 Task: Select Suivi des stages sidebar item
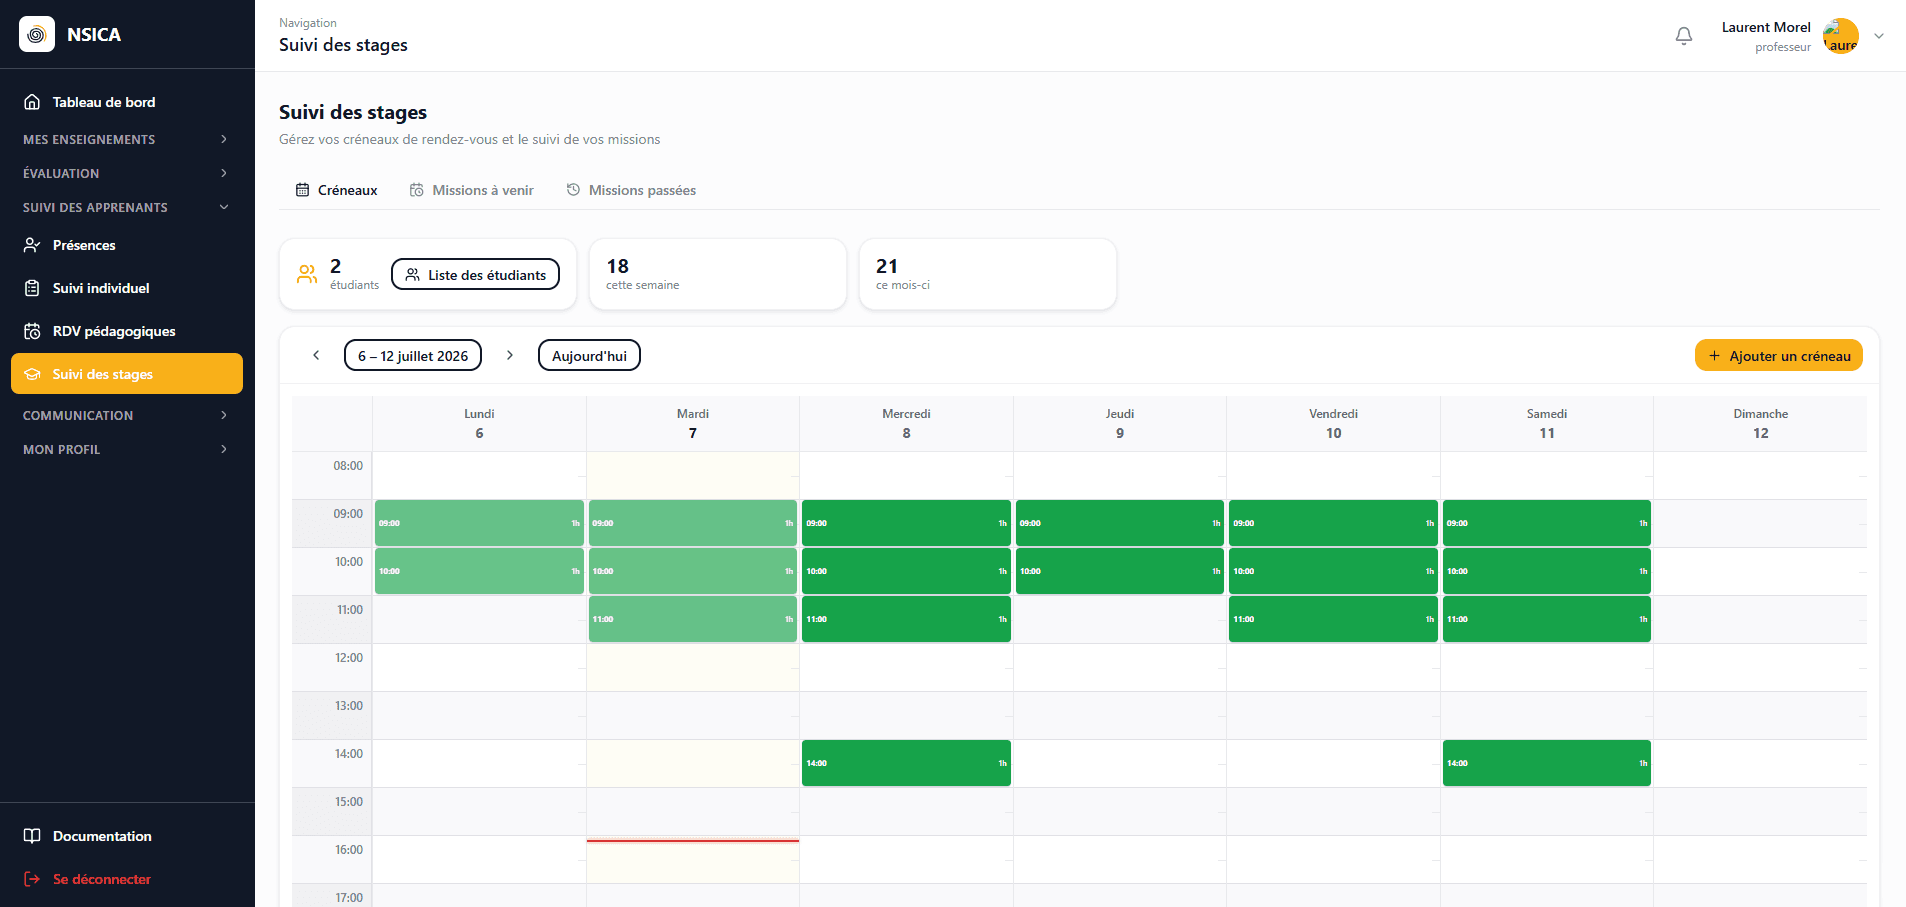[127, 374]
